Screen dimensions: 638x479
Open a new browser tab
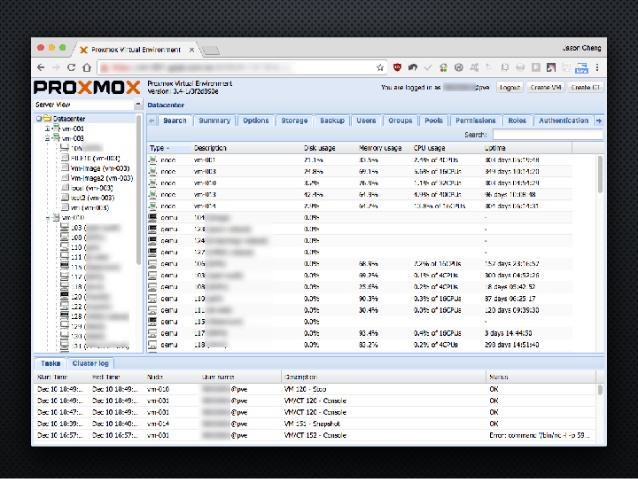coord(211,50)
